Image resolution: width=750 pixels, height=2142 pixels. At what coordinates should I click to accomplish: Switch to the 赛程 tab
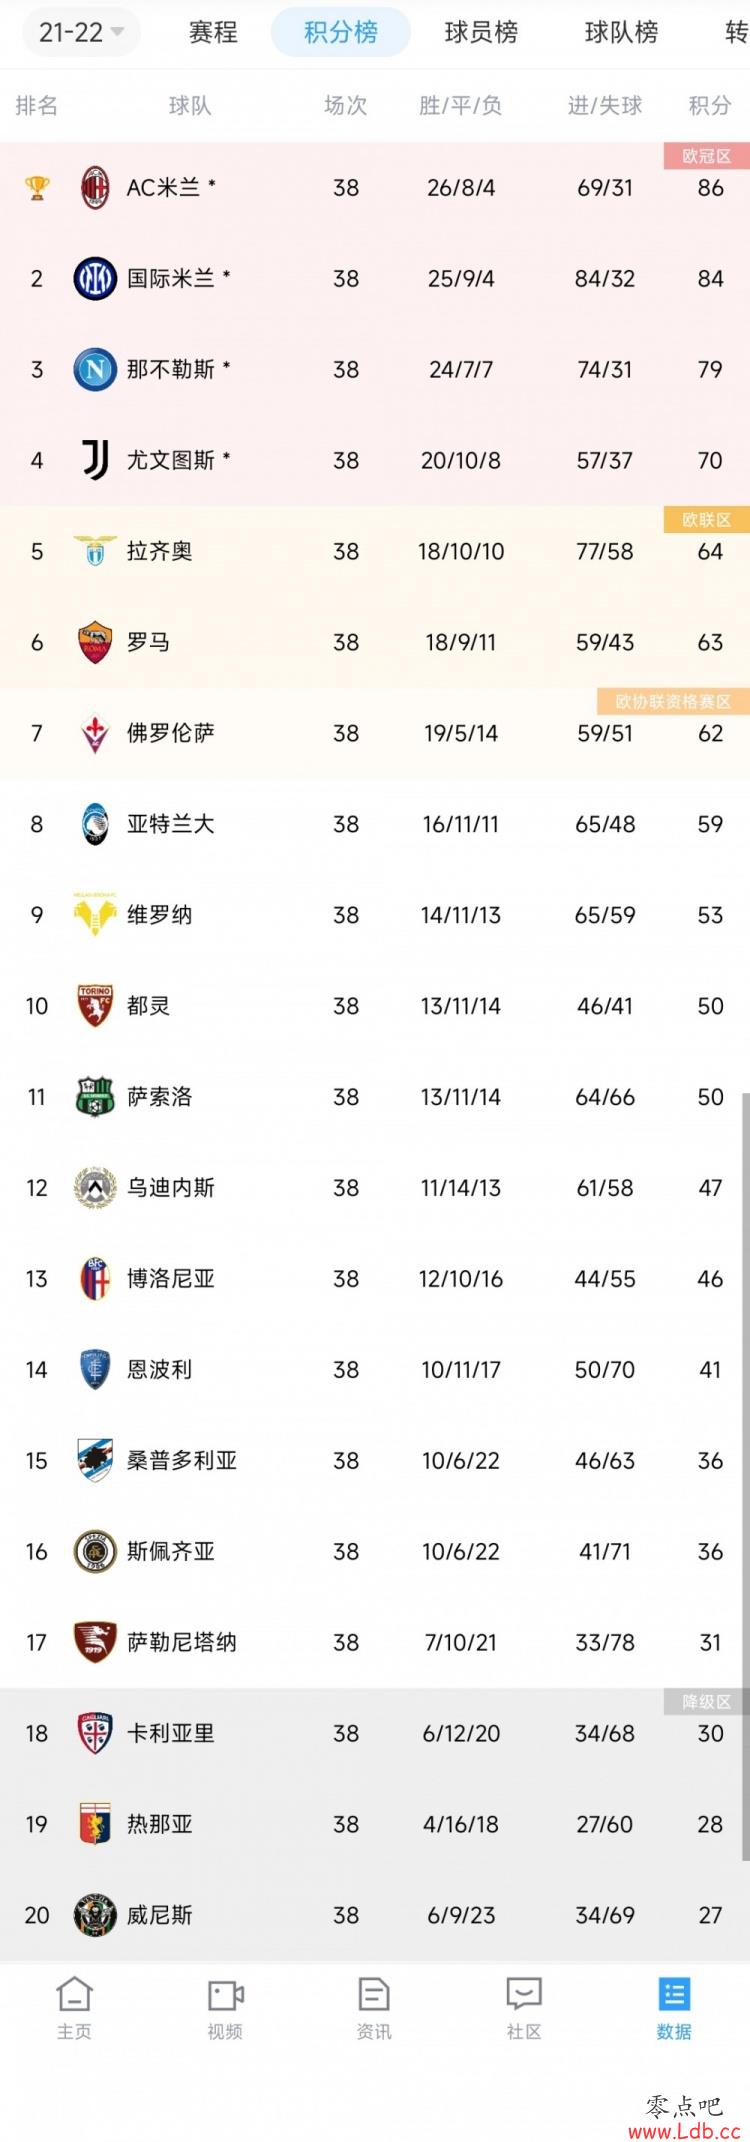[x=213, y=32]
